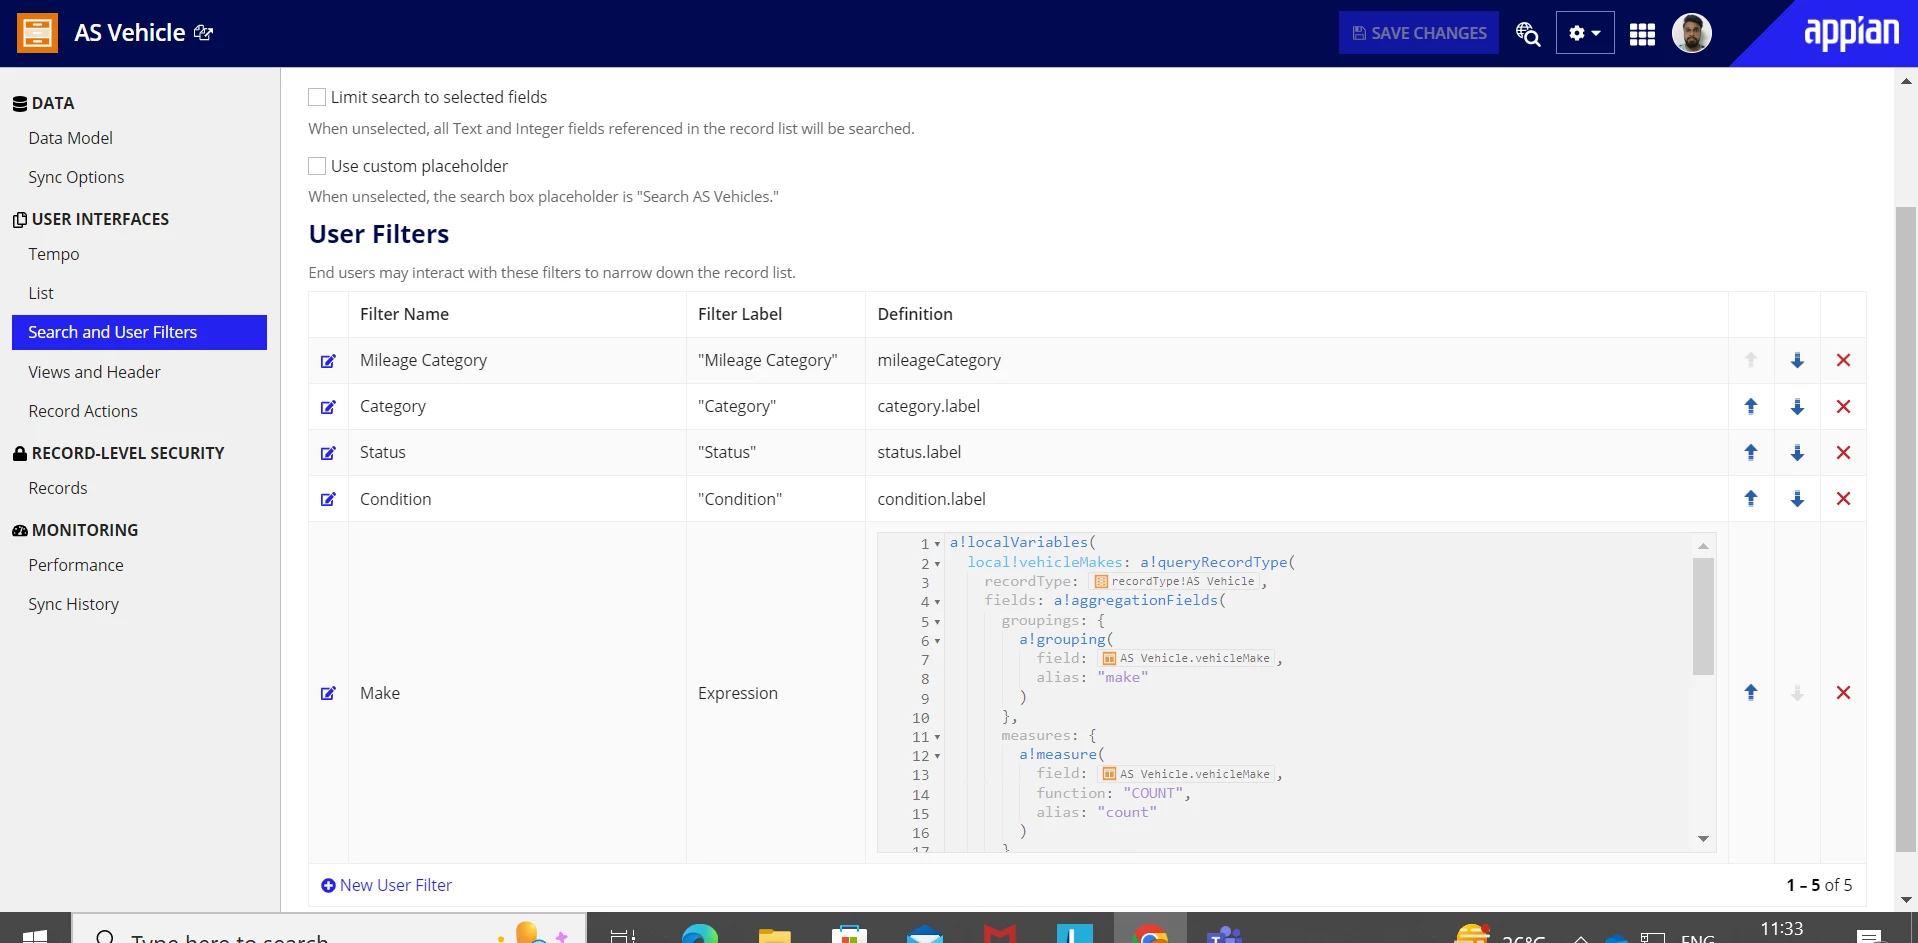Collapse code line 5 groupings fold
The width and height of the screenshot is (1918, 943).
(937, 622)
